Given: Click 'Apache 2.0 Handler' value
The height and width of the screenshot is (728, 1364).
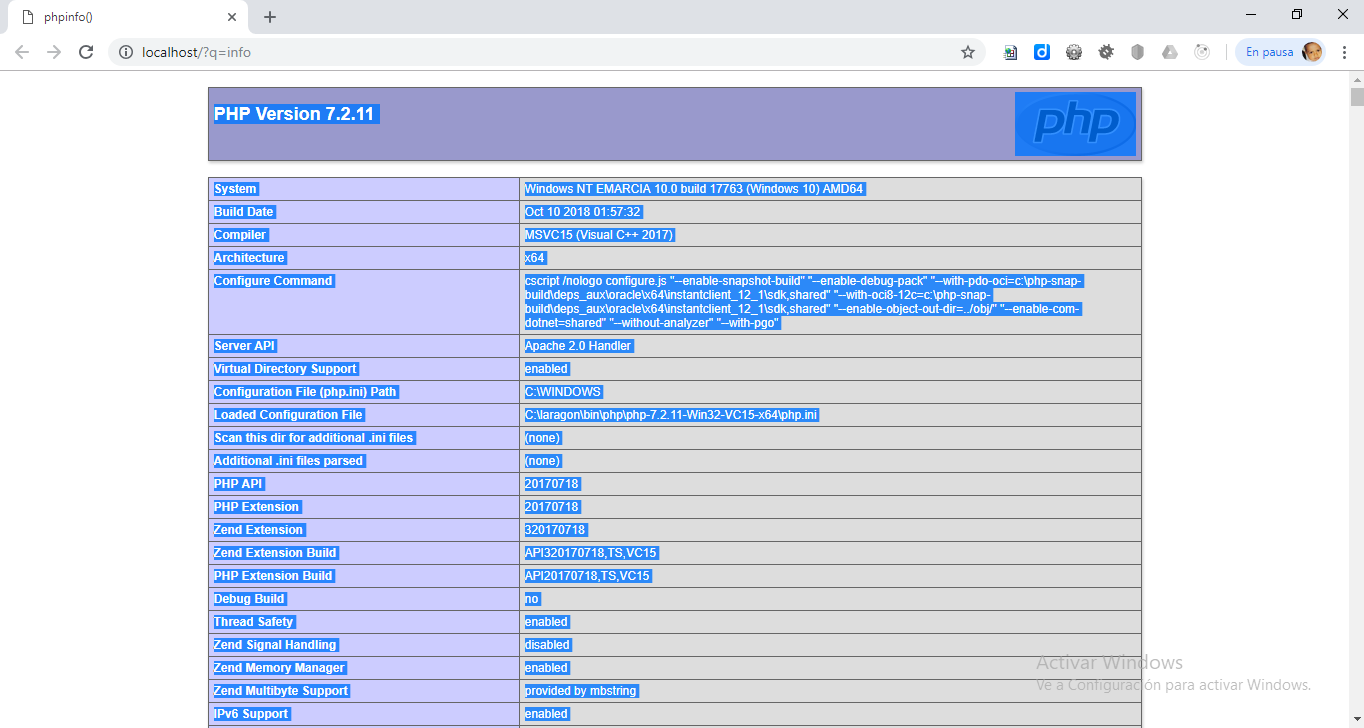Looking at the screenshot, I should coord(578,346).
